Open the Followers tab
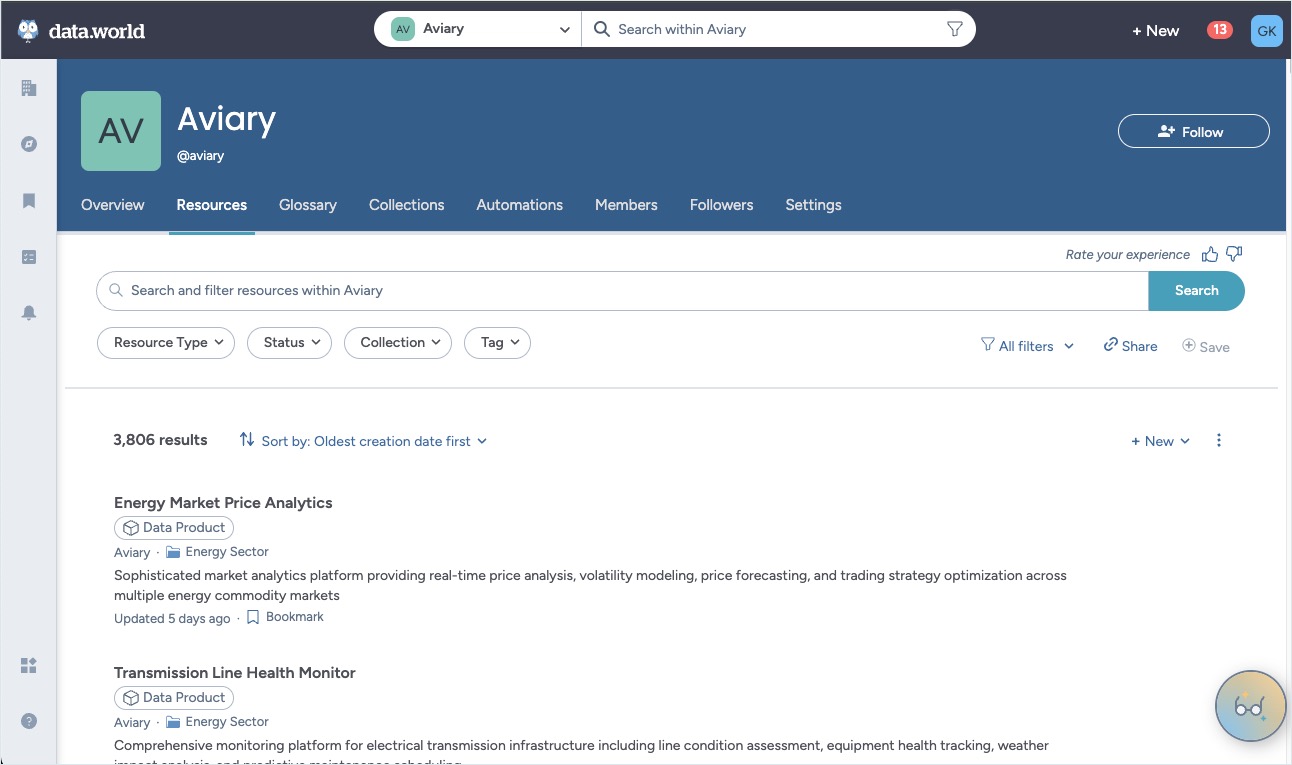The height and width of the screenshot is (765, 1292). tap(722, 205)
